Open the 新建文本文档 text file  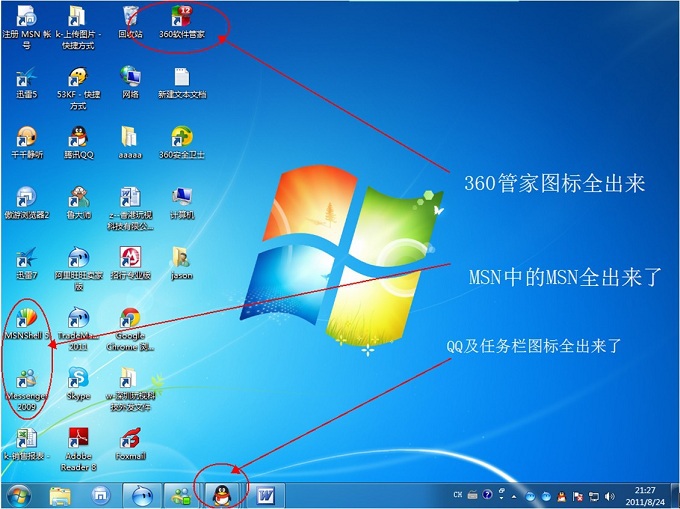(181, 77)
